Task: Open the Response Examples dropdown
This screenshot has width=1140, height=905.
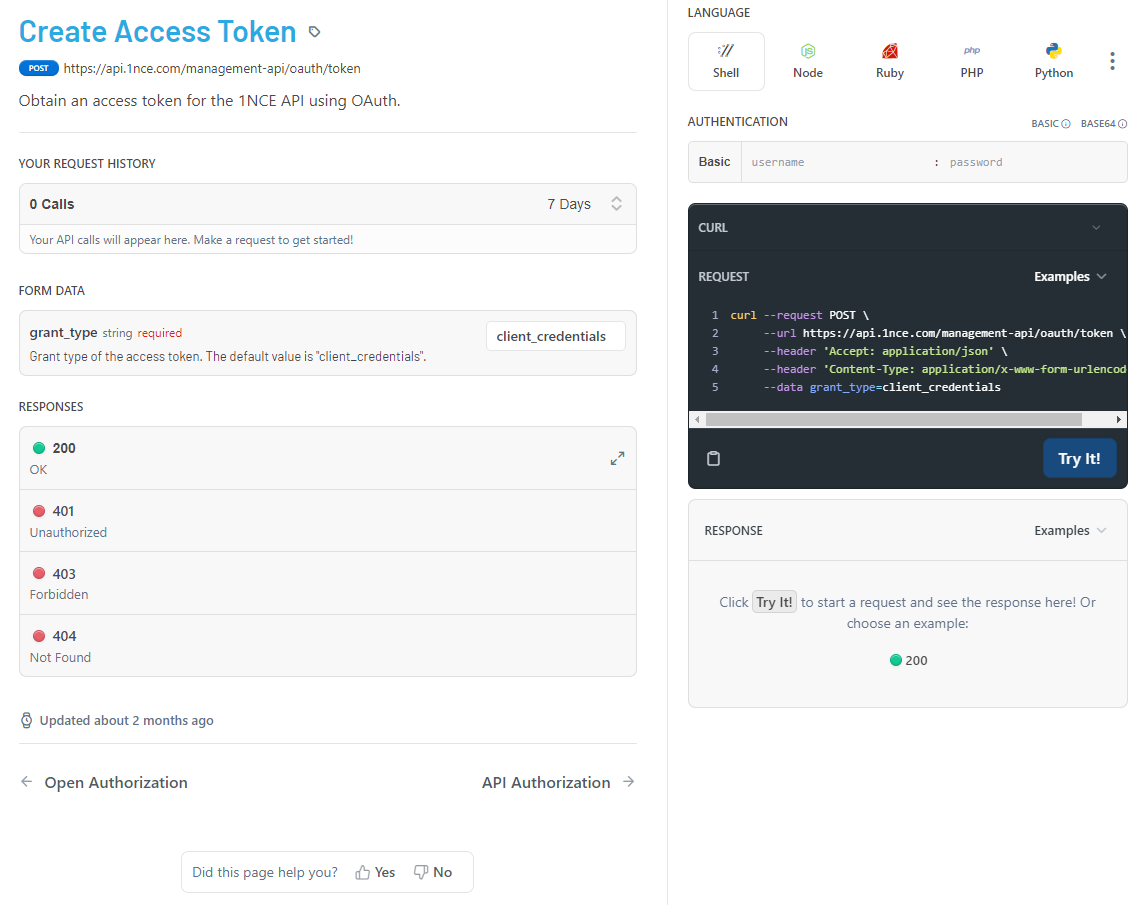Action: pos(1070,531)
